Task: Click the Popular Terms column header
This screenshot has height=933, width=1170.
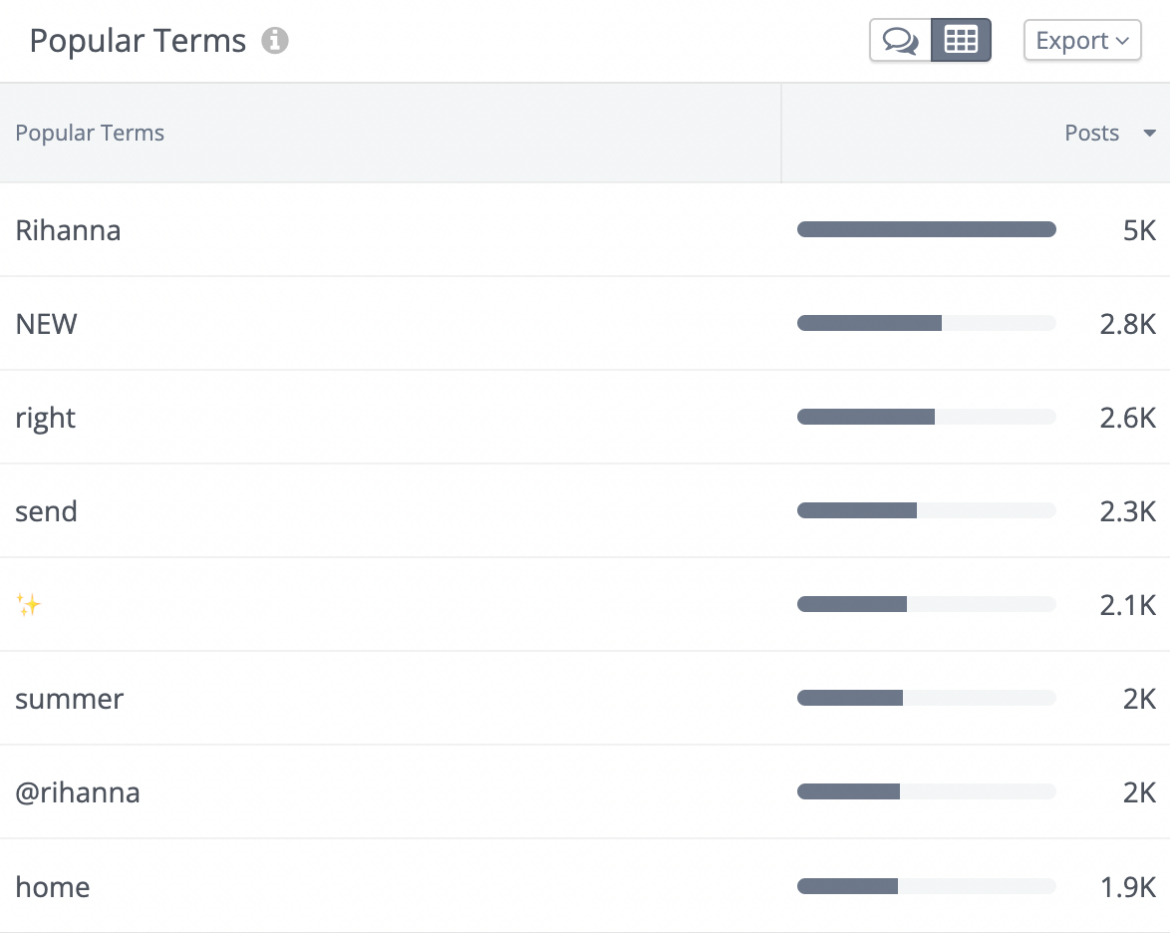Action: tap(89, 133)
